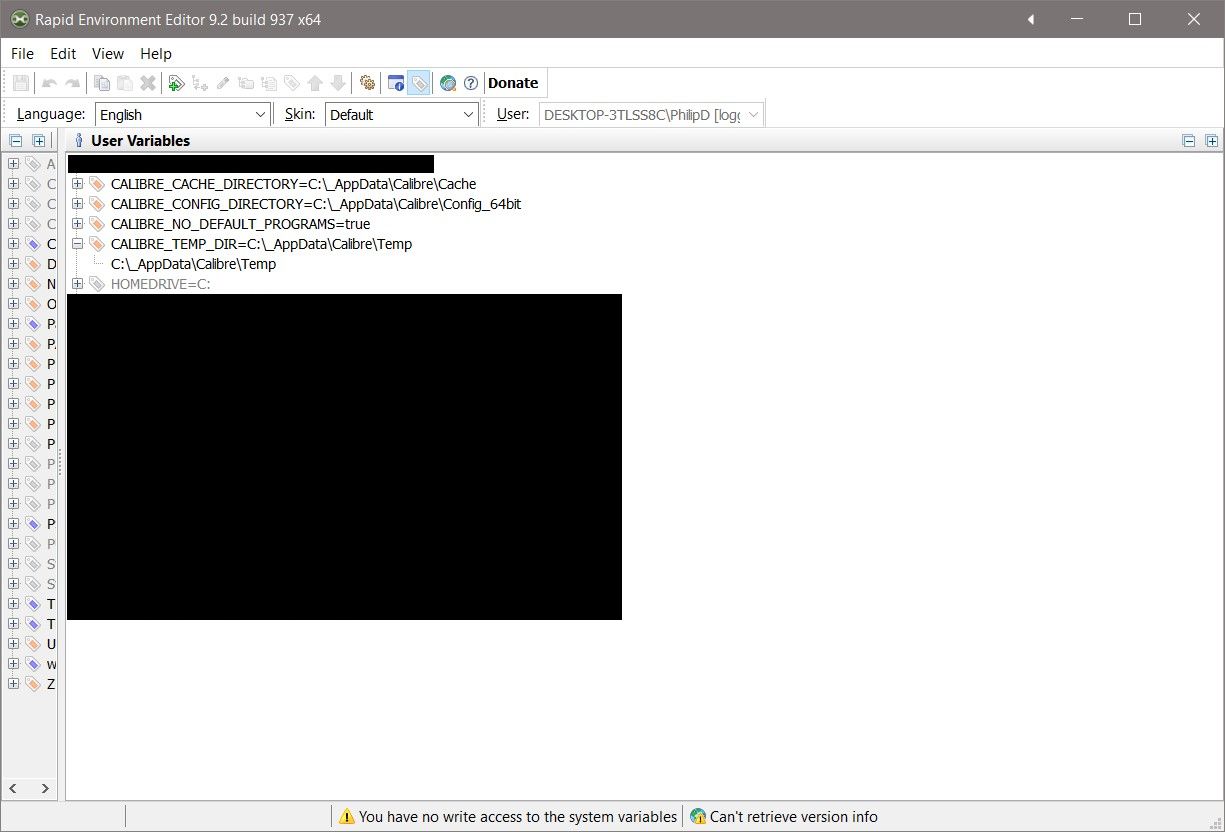Click the Save toolbar icon
Viewport: 1225px width, 832px height.
pos(21,83)
